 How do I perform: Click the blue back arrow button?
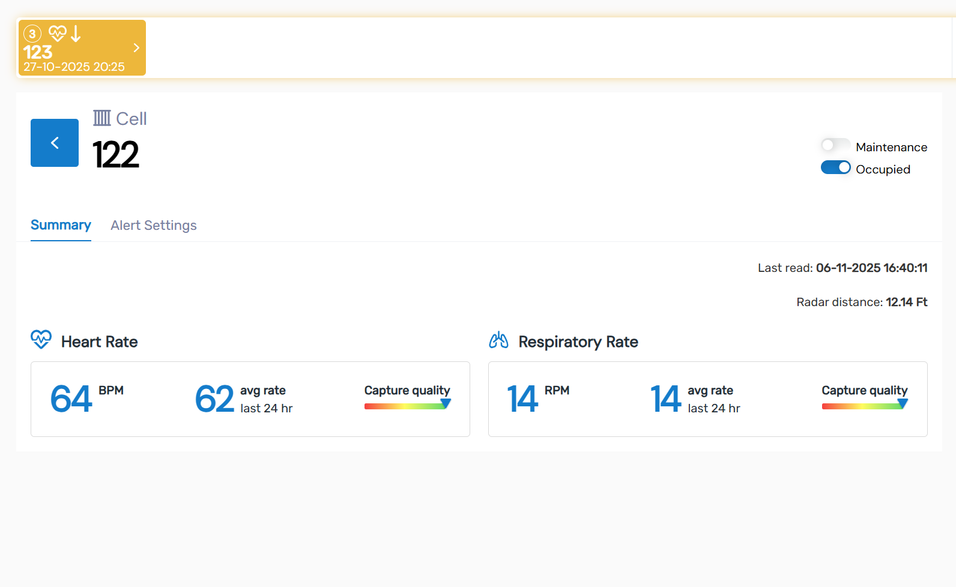[54, 143]
